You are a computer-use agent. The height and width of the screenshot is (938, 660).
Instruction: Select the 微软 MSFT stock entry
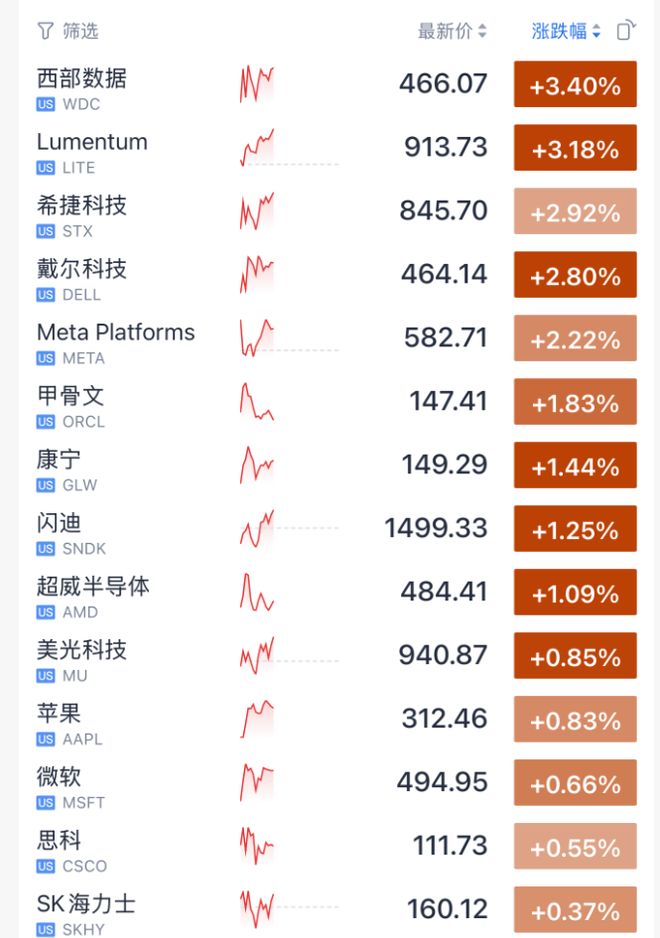point(330,782)
